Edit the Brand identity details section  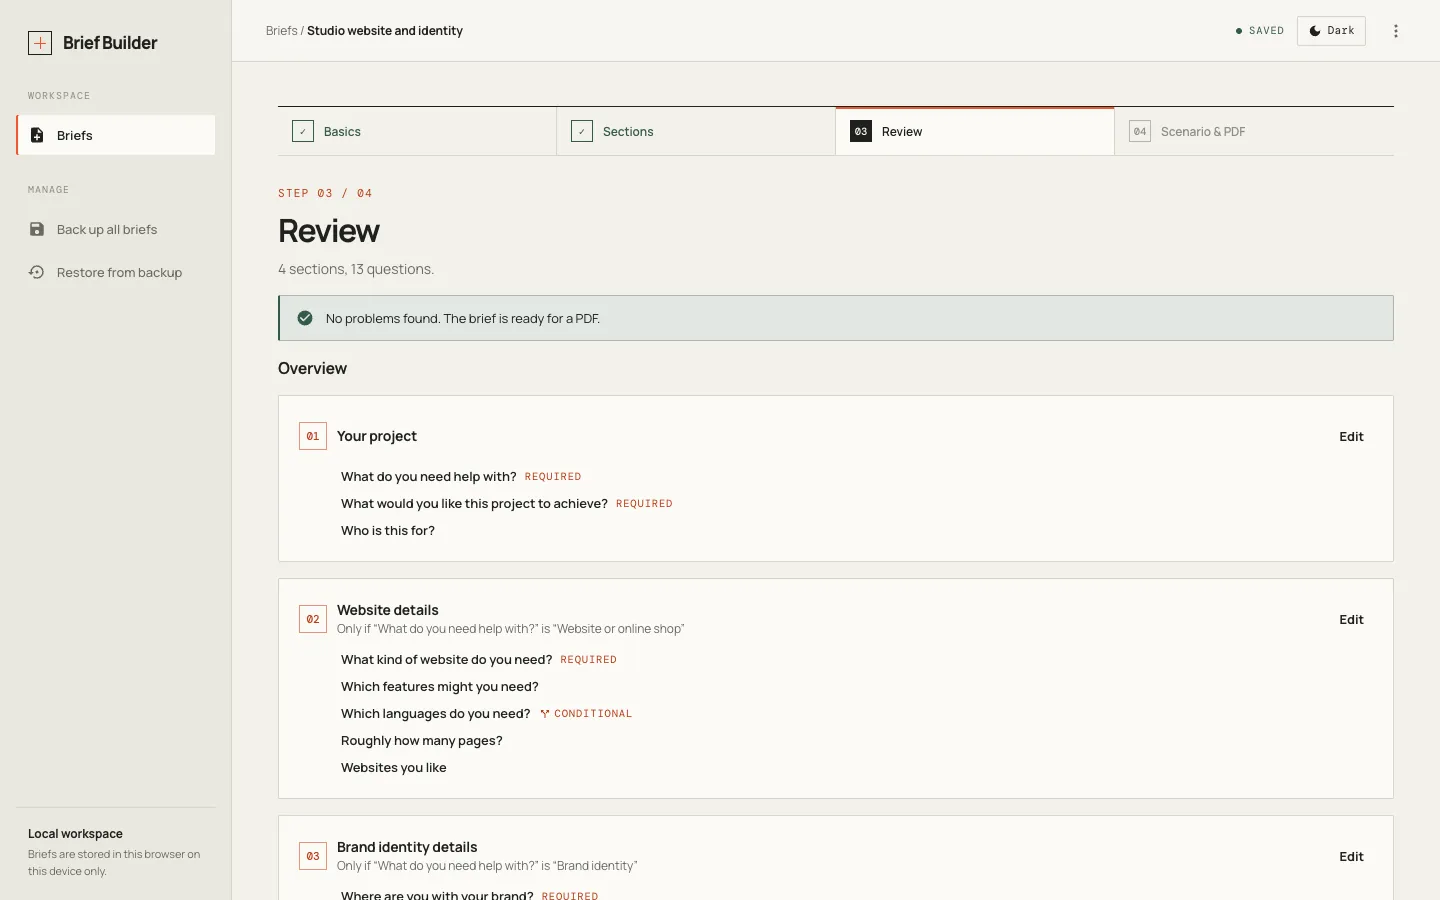tap(1351, 856)
